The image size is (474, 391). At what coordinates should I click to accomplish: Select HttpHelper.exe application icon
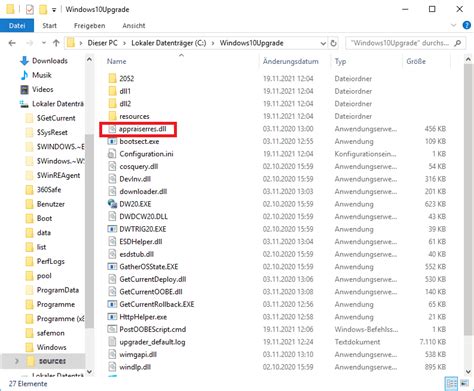[x=112, y=317]
